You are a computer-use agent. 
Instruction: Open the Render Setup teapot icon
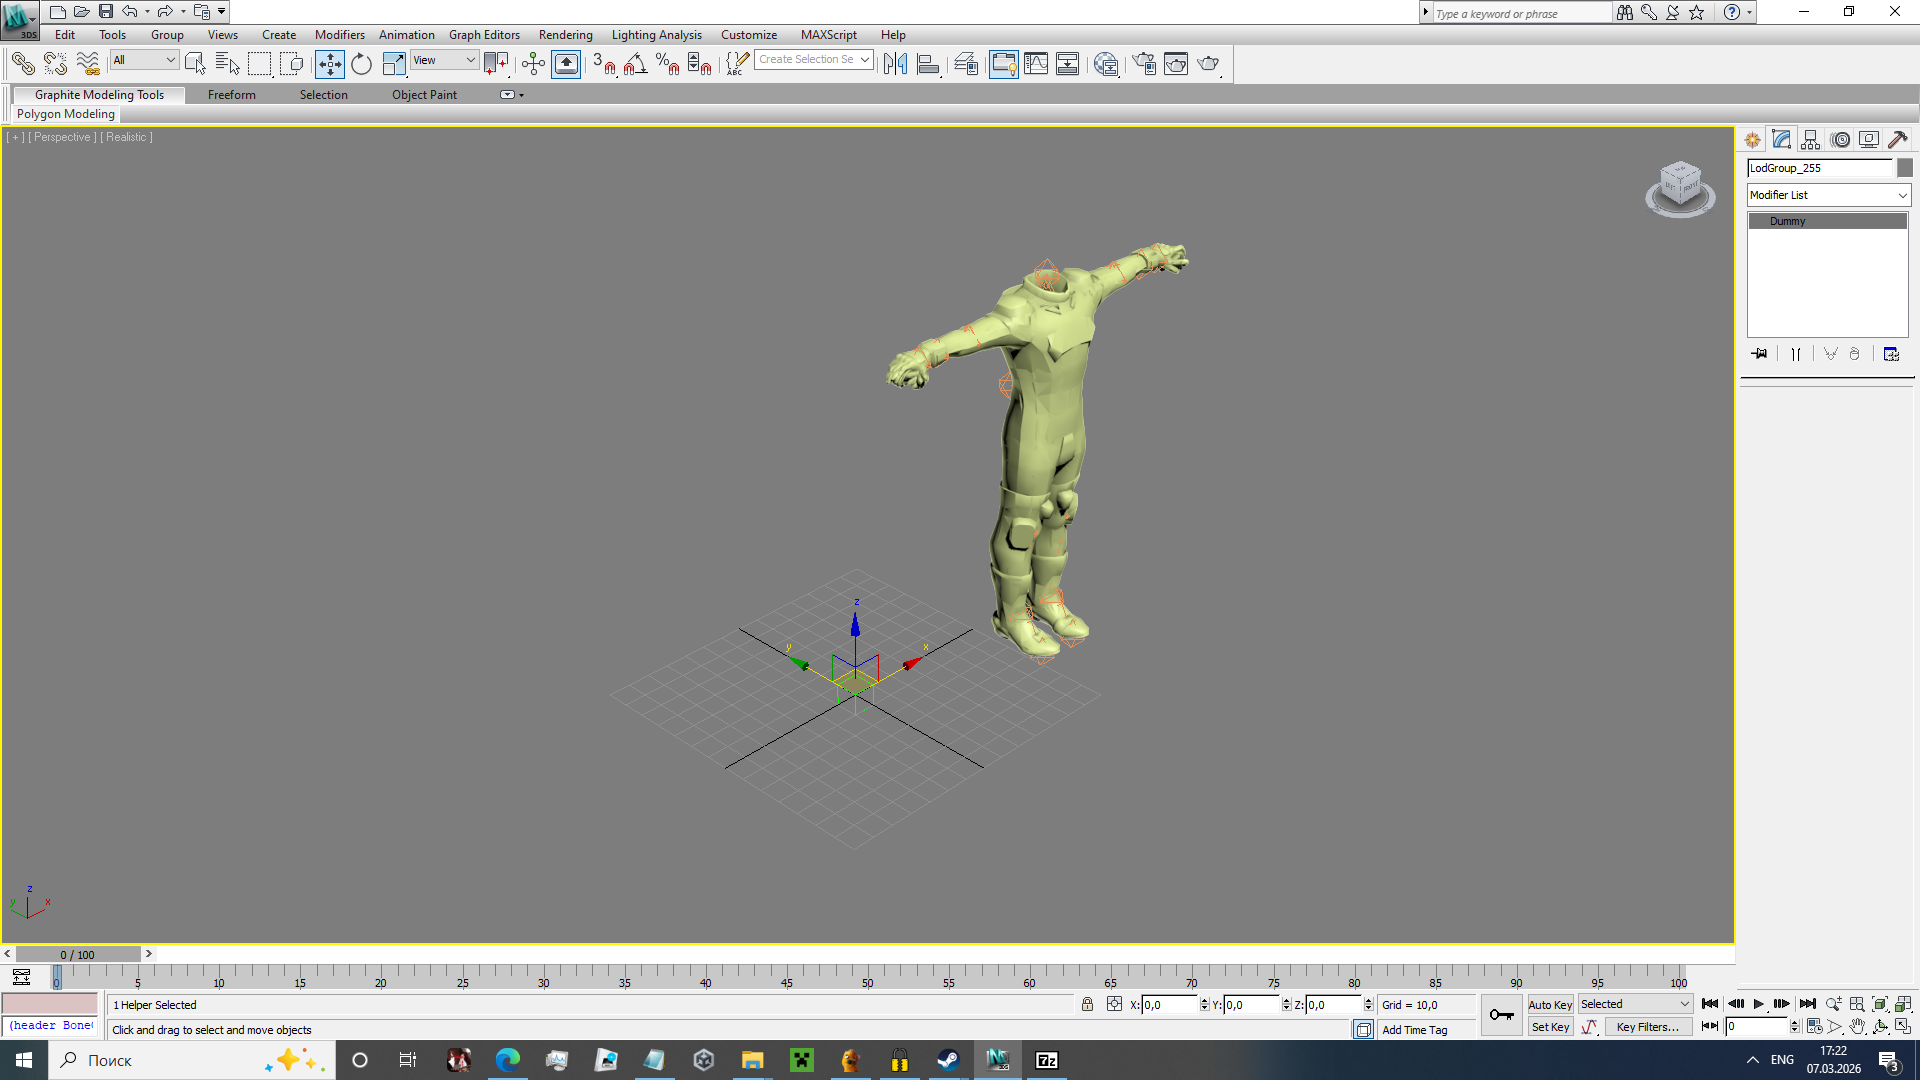click(1144, 64)
